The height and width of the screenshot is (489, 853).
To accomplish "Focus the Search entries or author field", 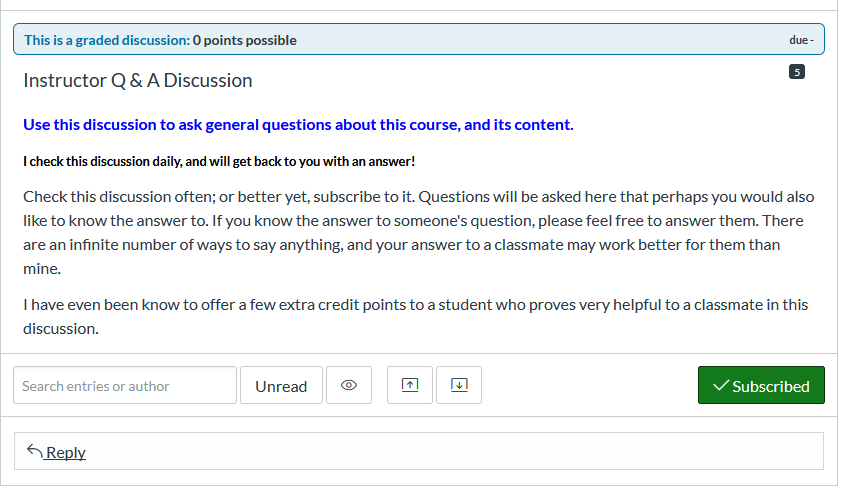I will coord(125,386).
